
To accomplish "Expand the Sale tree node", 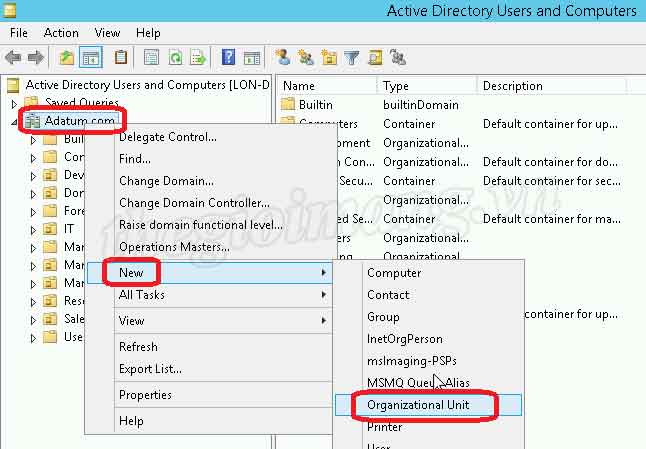I will point(33,320).
